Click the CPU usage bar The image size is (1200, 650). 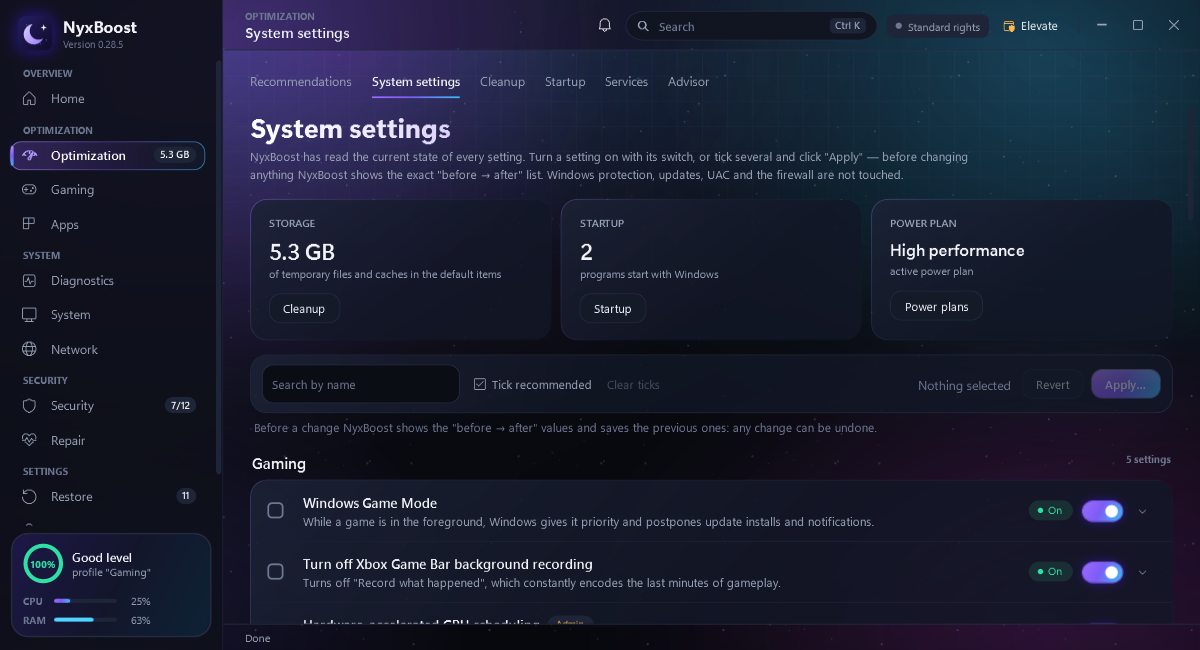tap(84, 601)
